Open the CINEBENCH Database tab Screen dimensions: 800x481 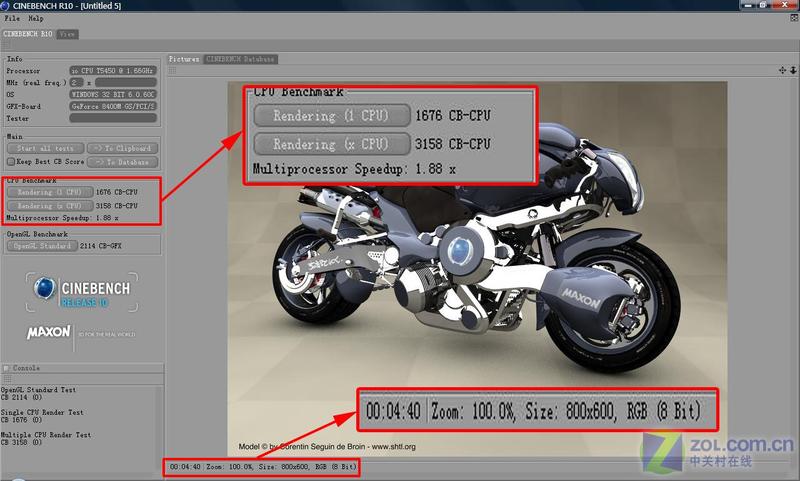240,59
